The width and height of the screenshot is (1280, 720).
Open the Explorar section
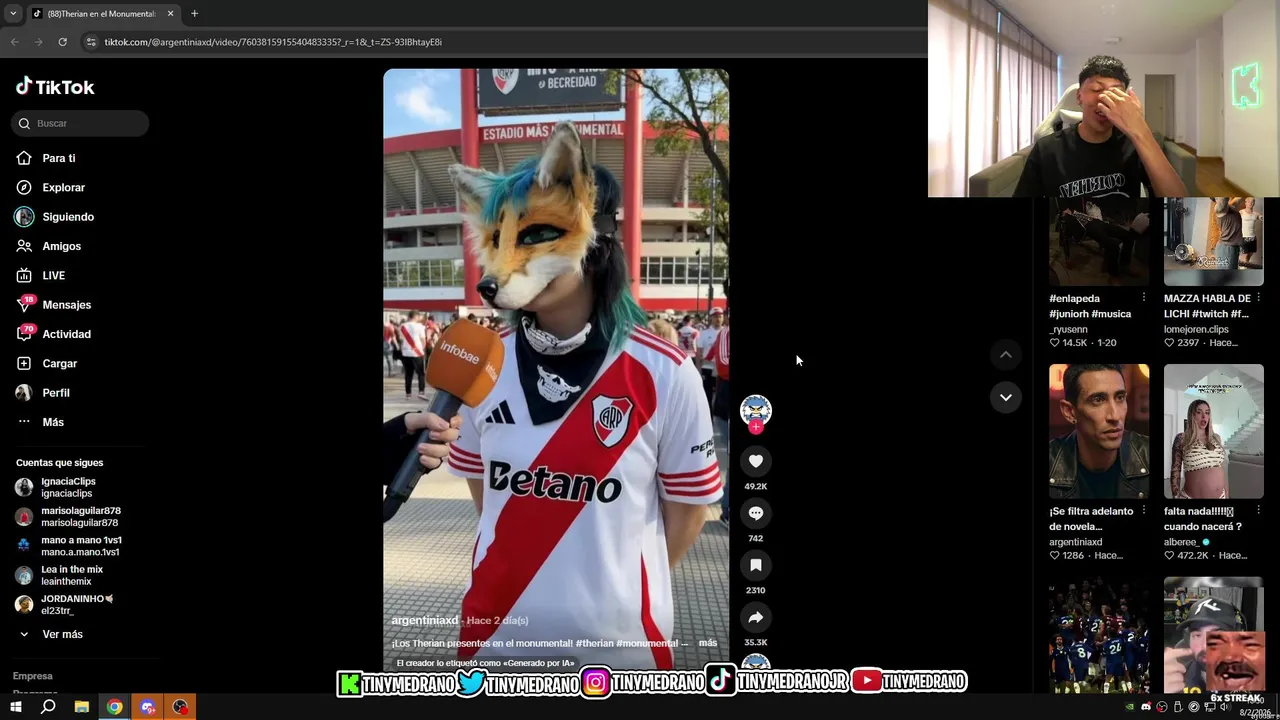63,187
